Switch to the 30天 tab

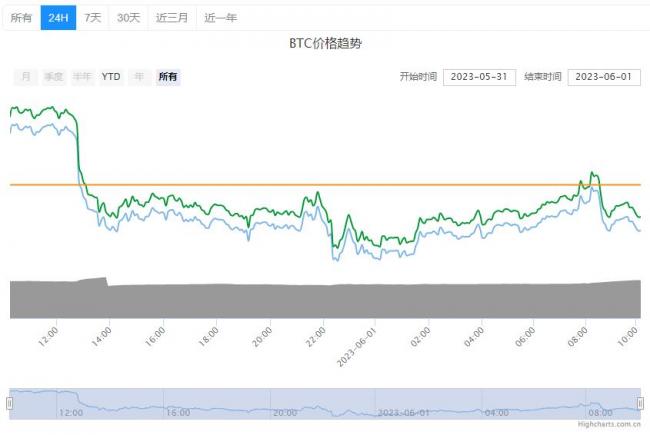click(128, 17)
